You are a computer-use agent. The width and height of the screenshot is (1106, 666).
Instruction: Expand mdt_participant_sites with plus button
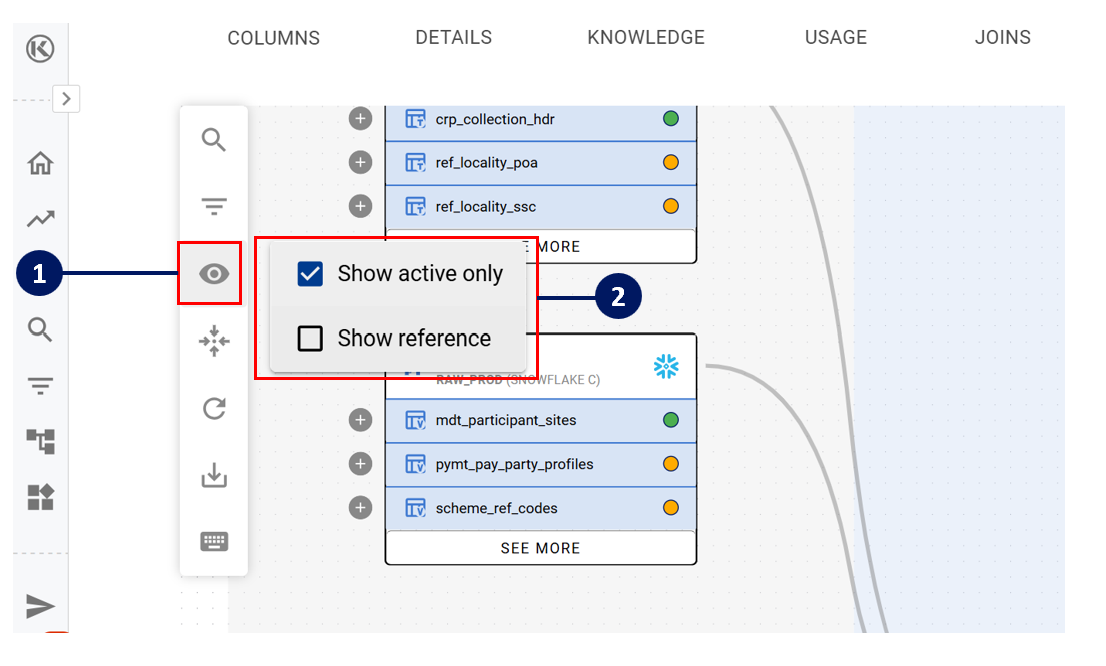(x=360, y=420)
